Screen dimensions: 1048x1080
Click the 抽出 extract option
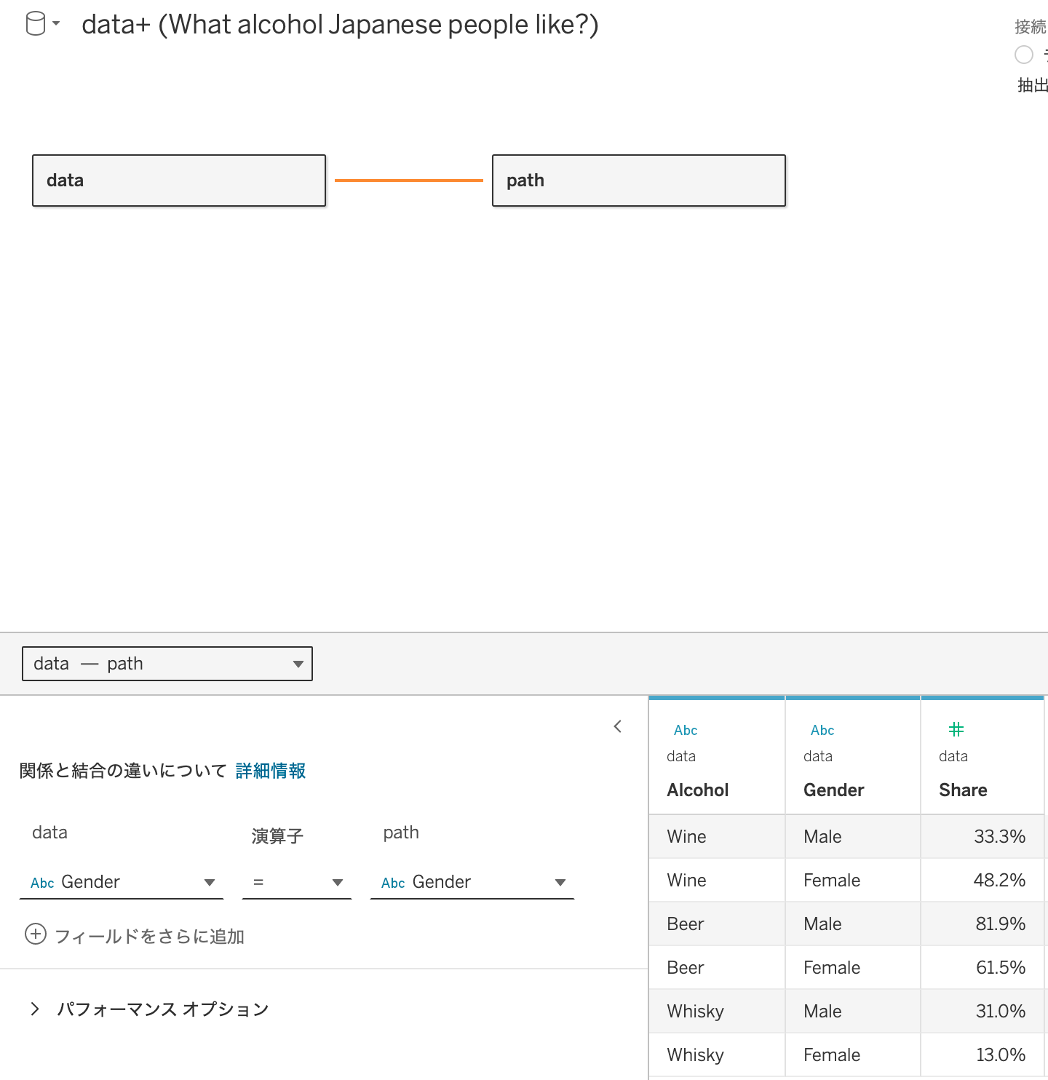click(1032, 85)
